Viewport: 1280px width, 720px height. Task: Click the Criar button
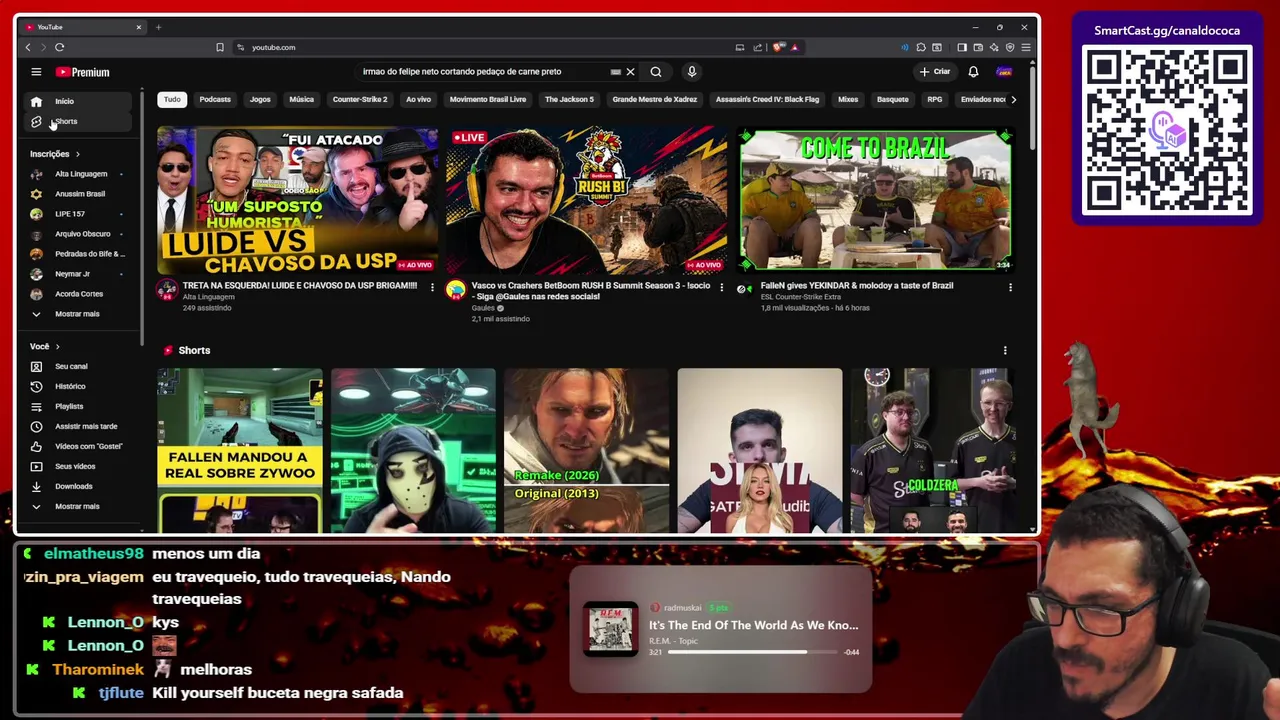point(935,72)
